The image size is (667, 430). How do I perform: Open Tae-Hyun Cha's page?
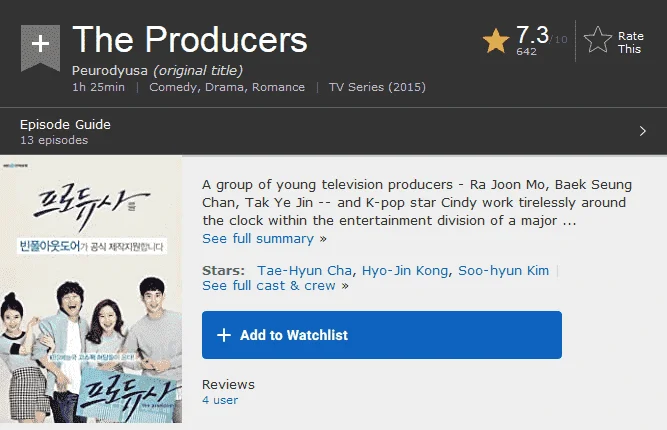[305, 271]
